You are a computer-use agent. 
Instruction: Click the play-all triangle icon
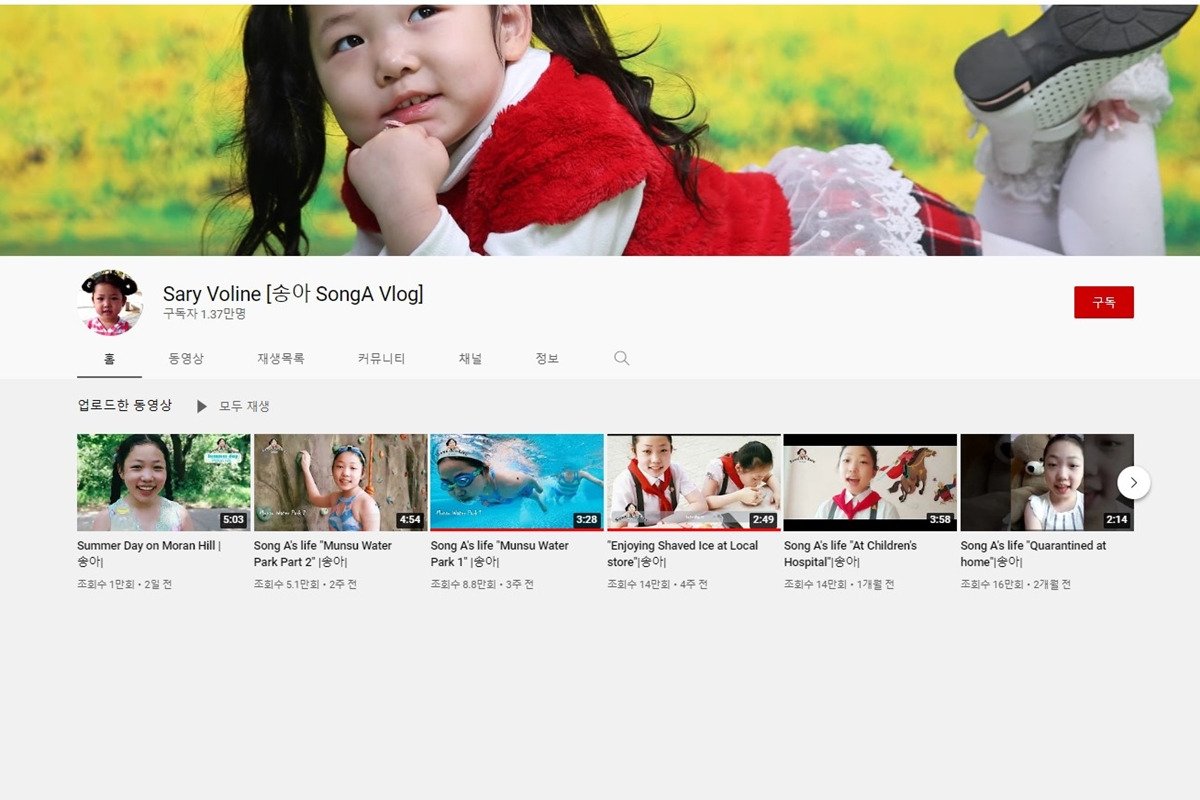point(202,406)
